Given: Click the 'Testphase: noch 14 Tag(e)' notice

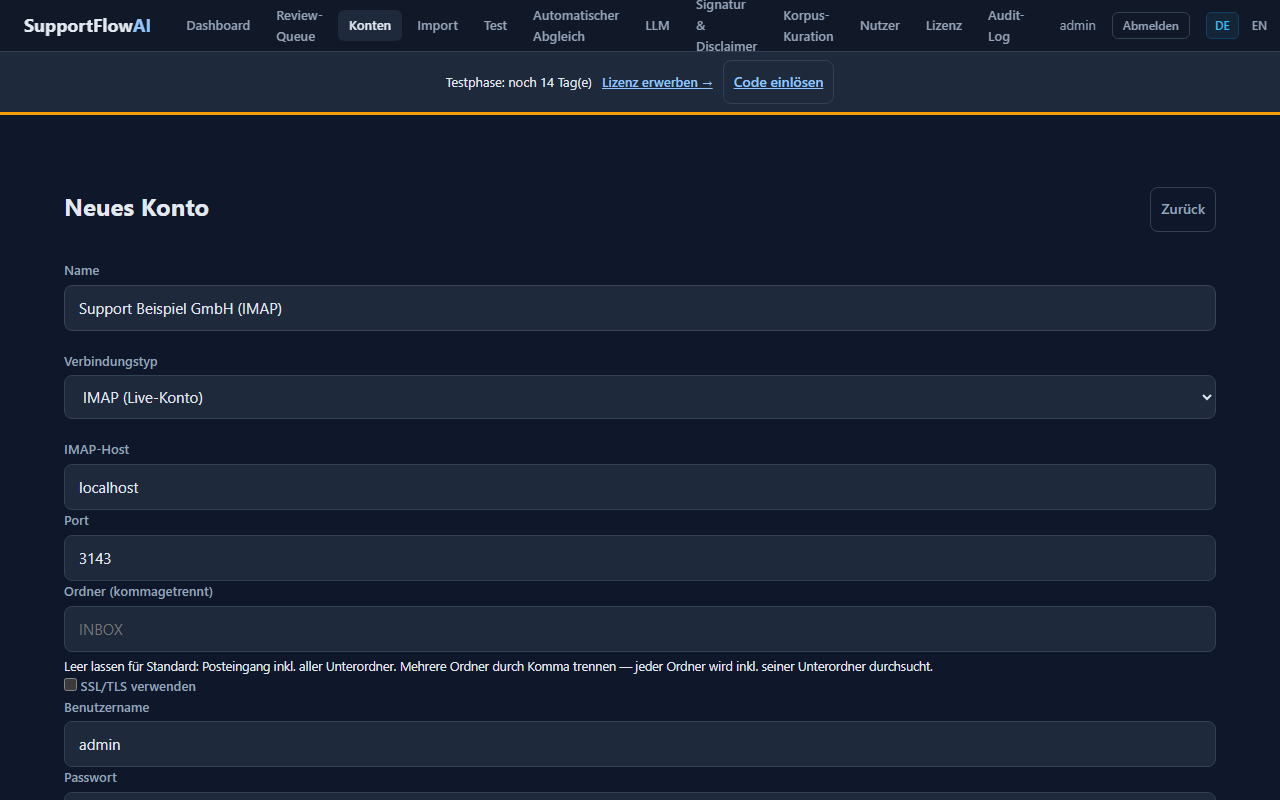Looking at the screenshot, I should [x=519, y=83].
